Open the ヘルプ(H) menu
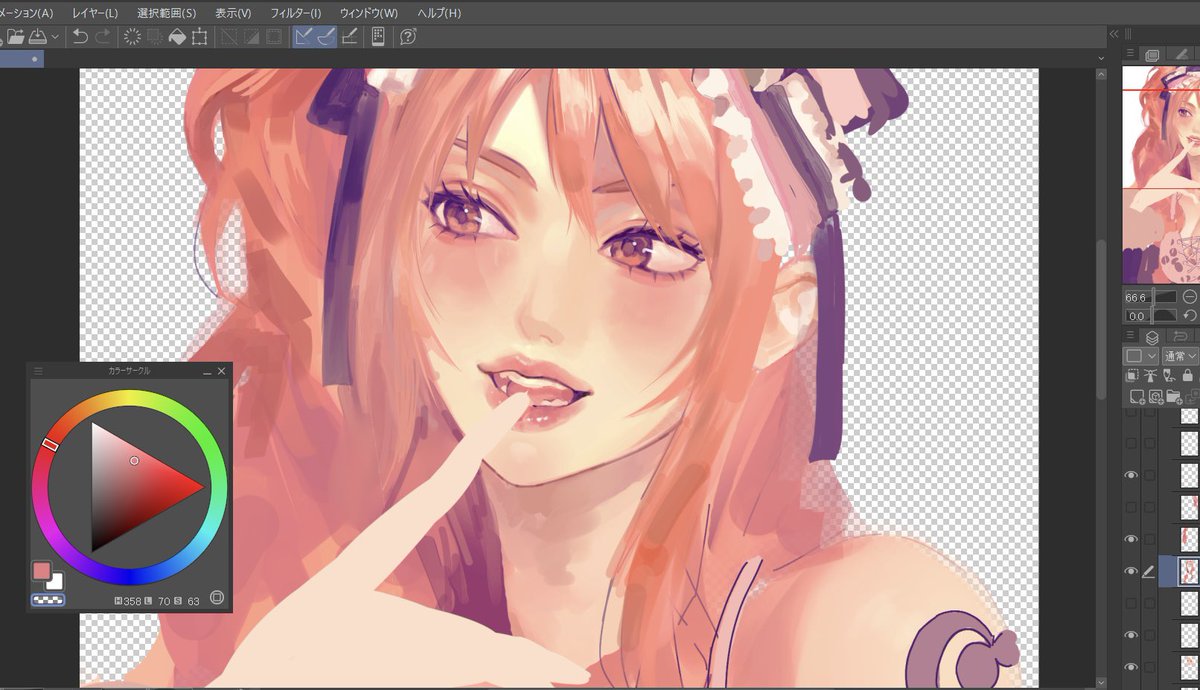1200x690 pixels. pyautogui.click(x=439, y=13)
